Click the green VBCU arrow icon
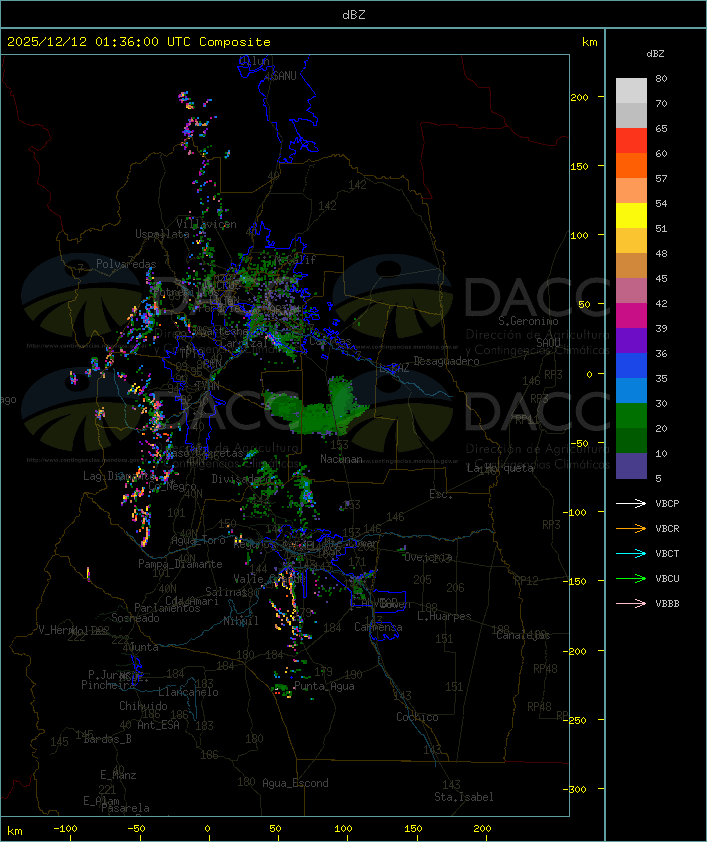 631,578
